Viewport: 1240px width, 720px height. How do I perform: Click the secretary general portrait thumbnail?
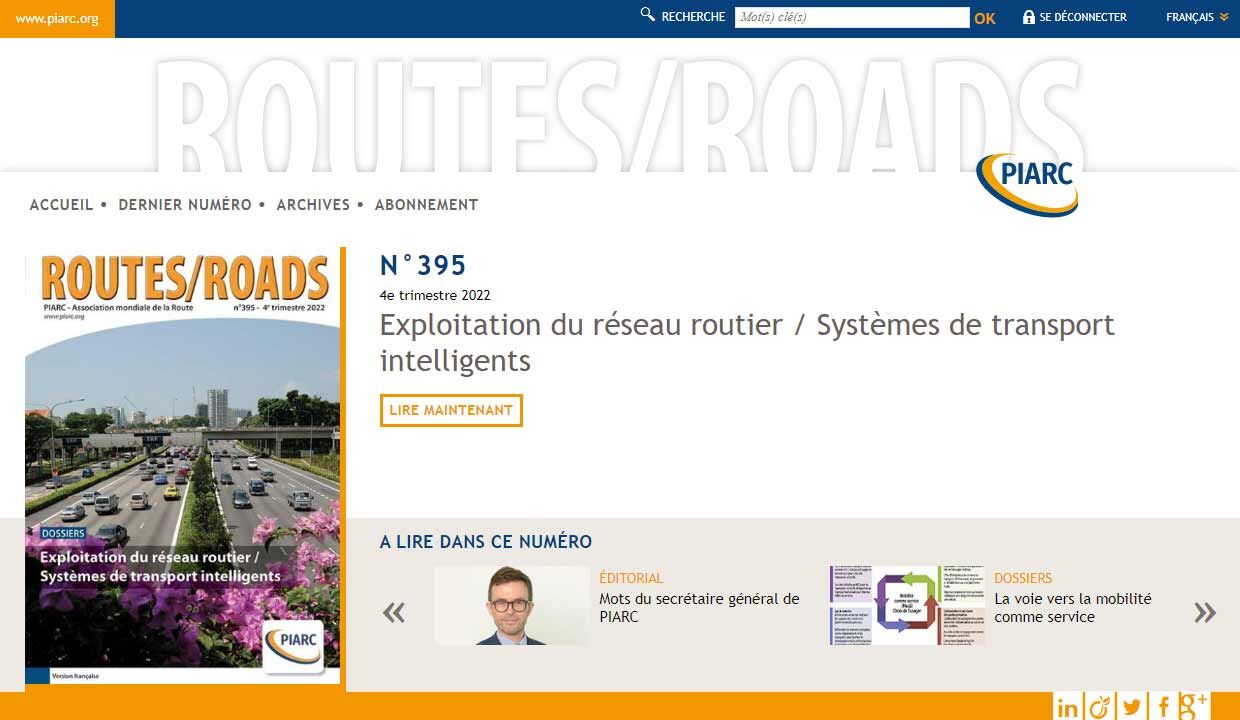(512, 606)
